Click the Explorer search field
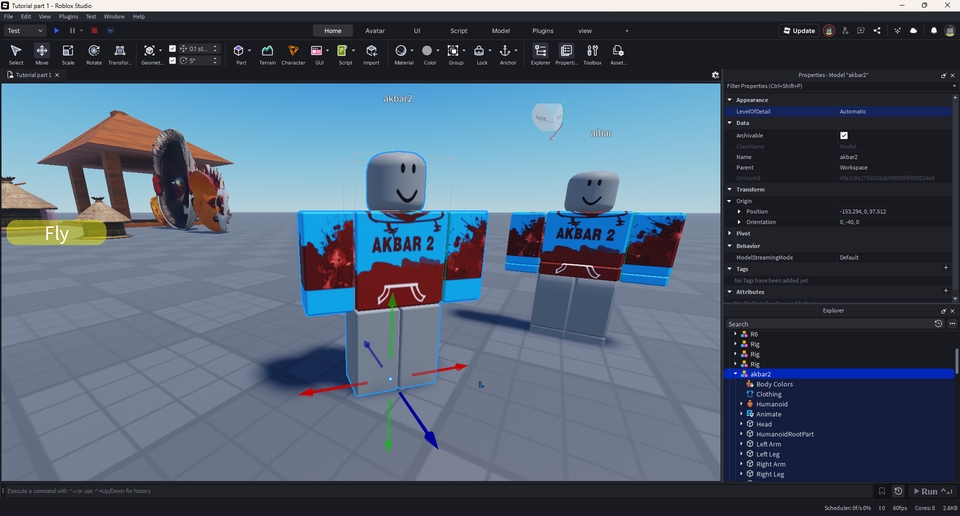Screen dimensions: 960x516 pyautogui.click(x=828, y=324)
